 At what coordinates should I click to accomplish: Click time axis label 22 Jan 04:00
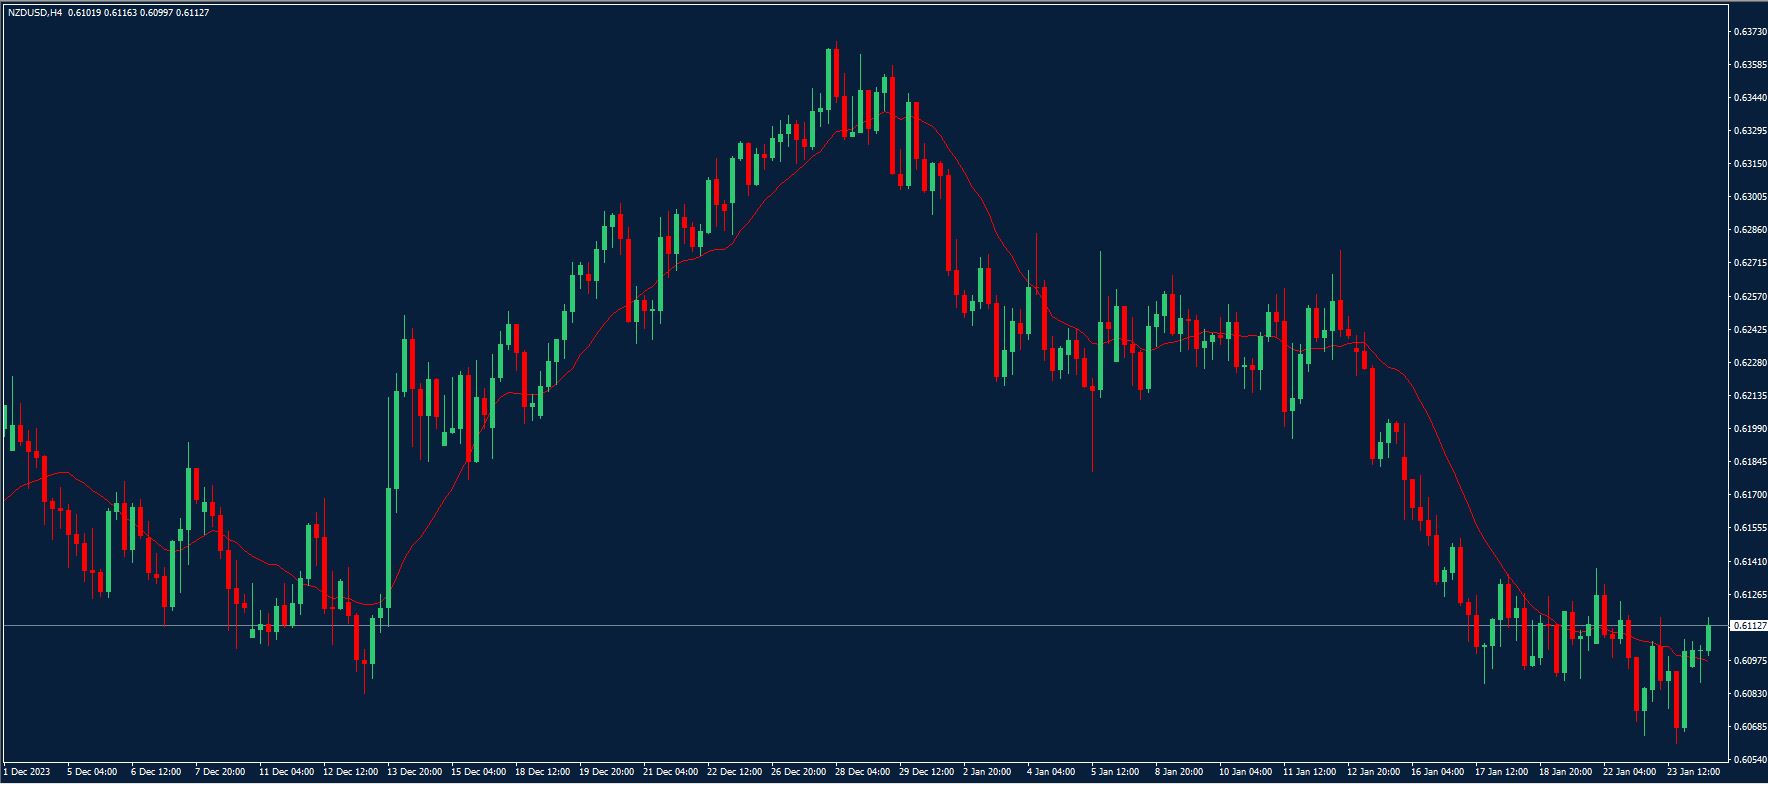1630,772
